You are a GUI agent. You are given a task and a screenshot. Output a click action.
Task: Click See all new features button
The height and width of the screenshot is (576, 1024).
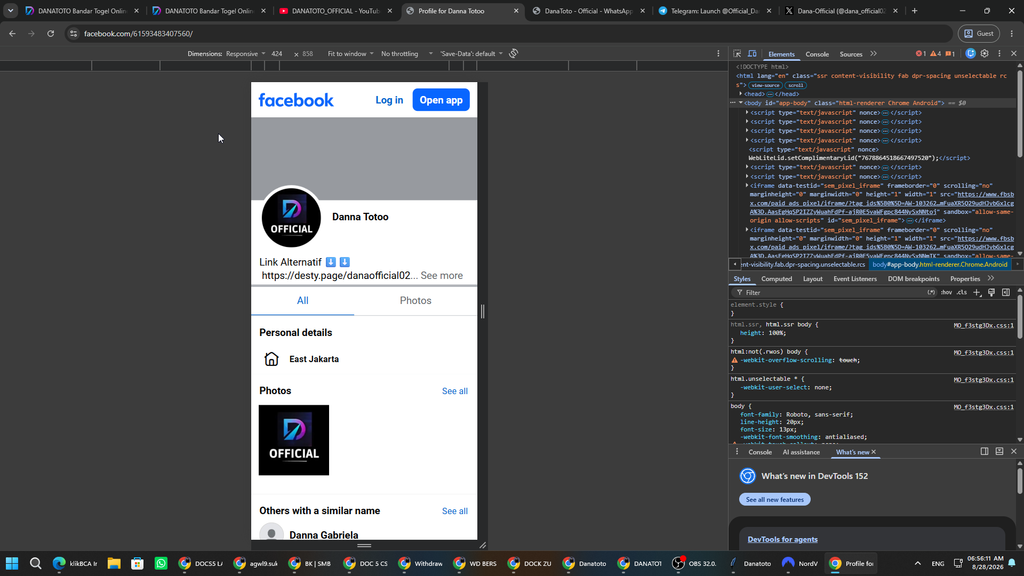(775, 500)
